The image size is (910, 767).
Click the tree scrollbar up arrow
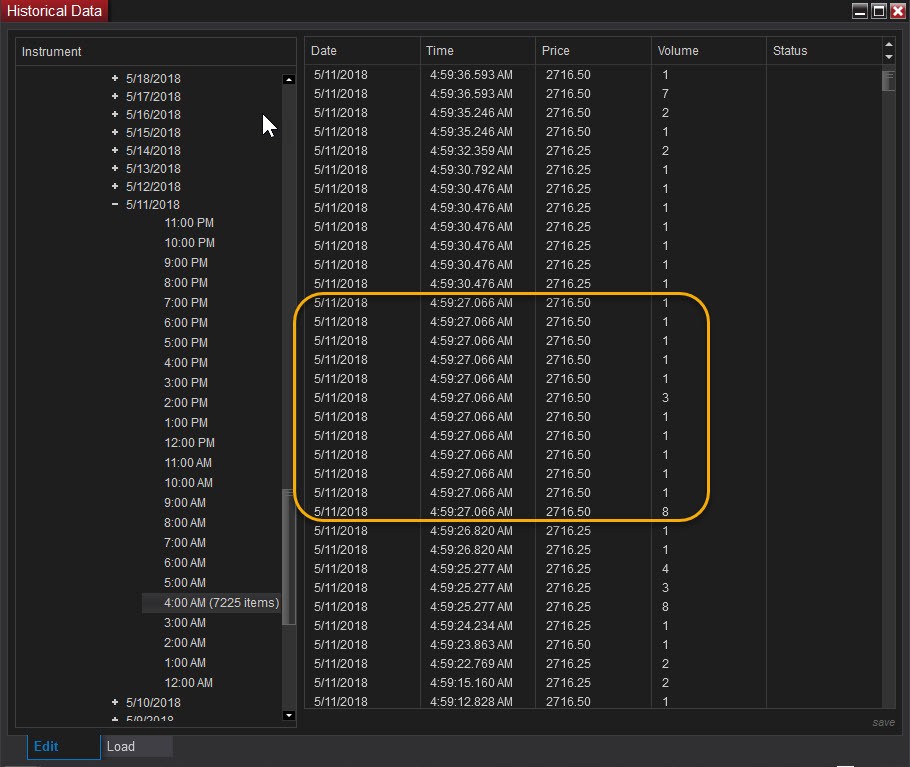tap(288, 79)
